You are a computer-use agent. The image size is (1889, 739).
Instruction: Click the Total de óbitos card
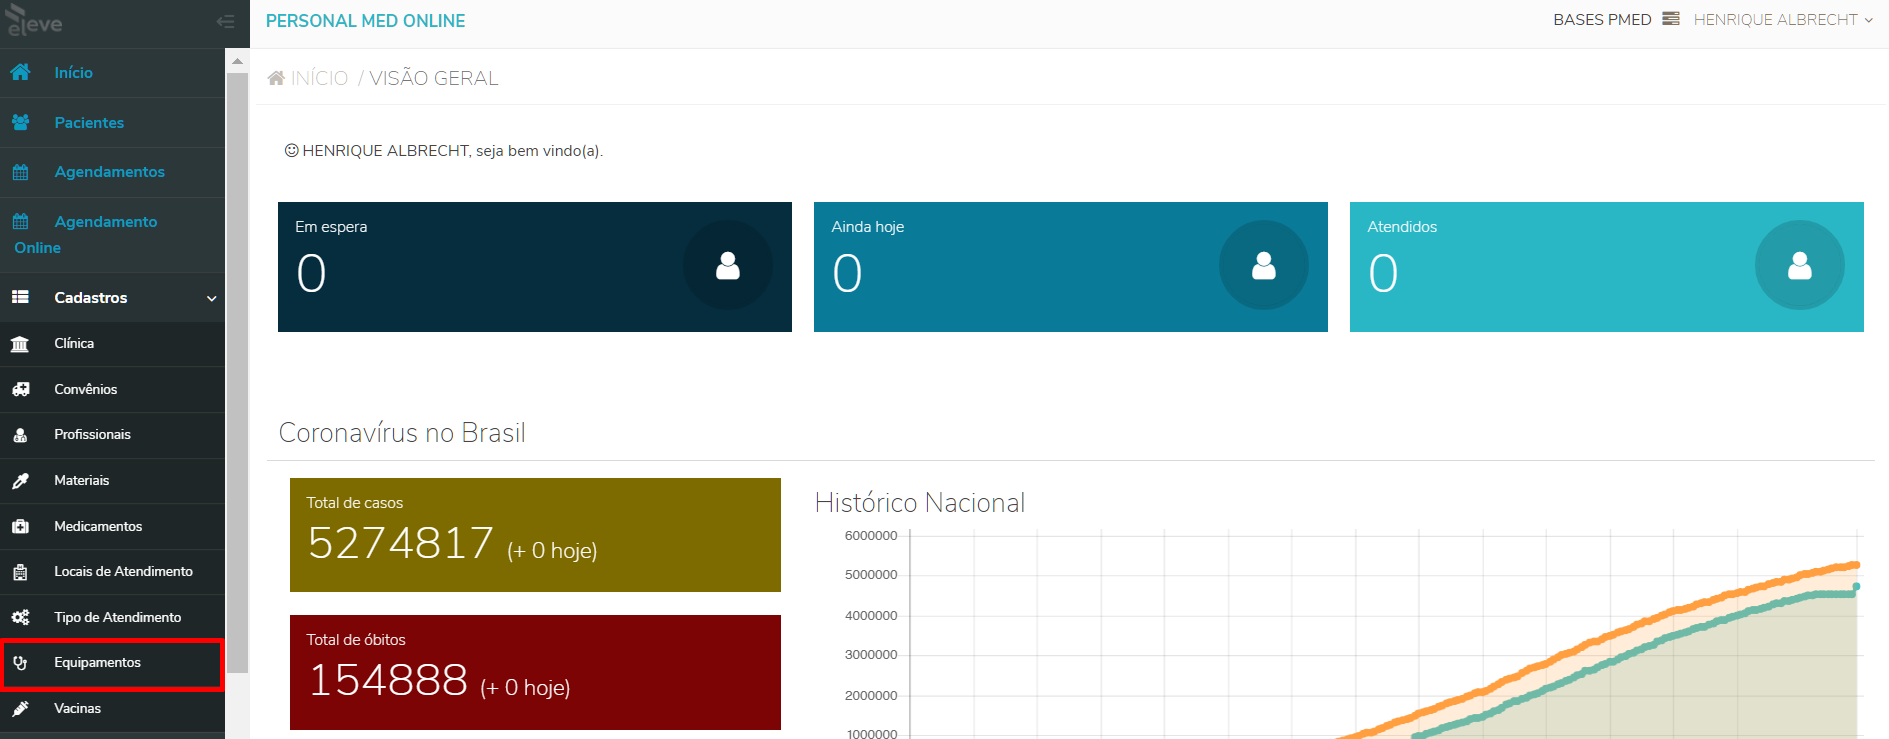pyautogui.click(x=535, y=672)
